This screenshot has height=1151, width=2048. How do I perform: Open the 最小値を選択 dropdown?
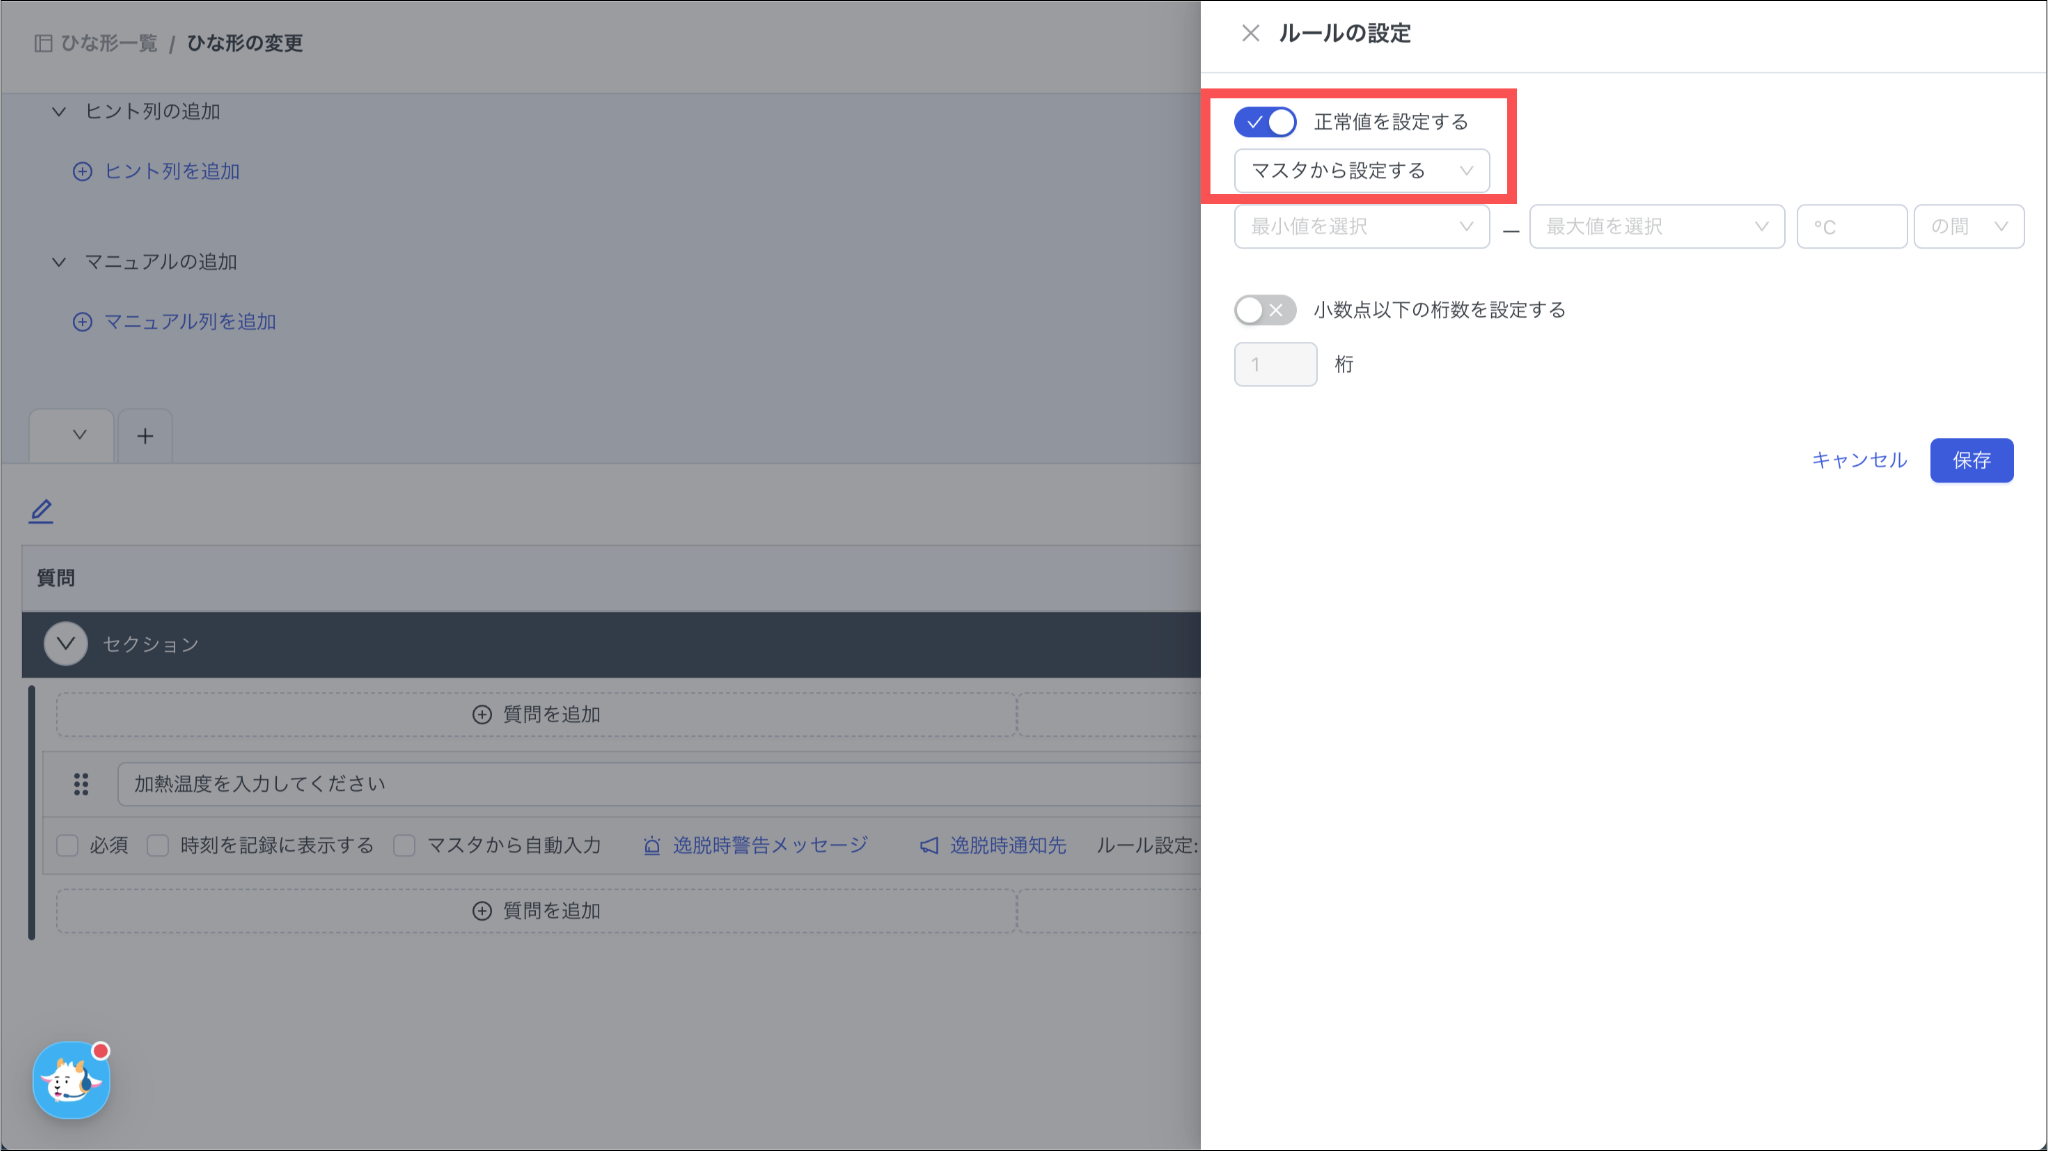1361,227
